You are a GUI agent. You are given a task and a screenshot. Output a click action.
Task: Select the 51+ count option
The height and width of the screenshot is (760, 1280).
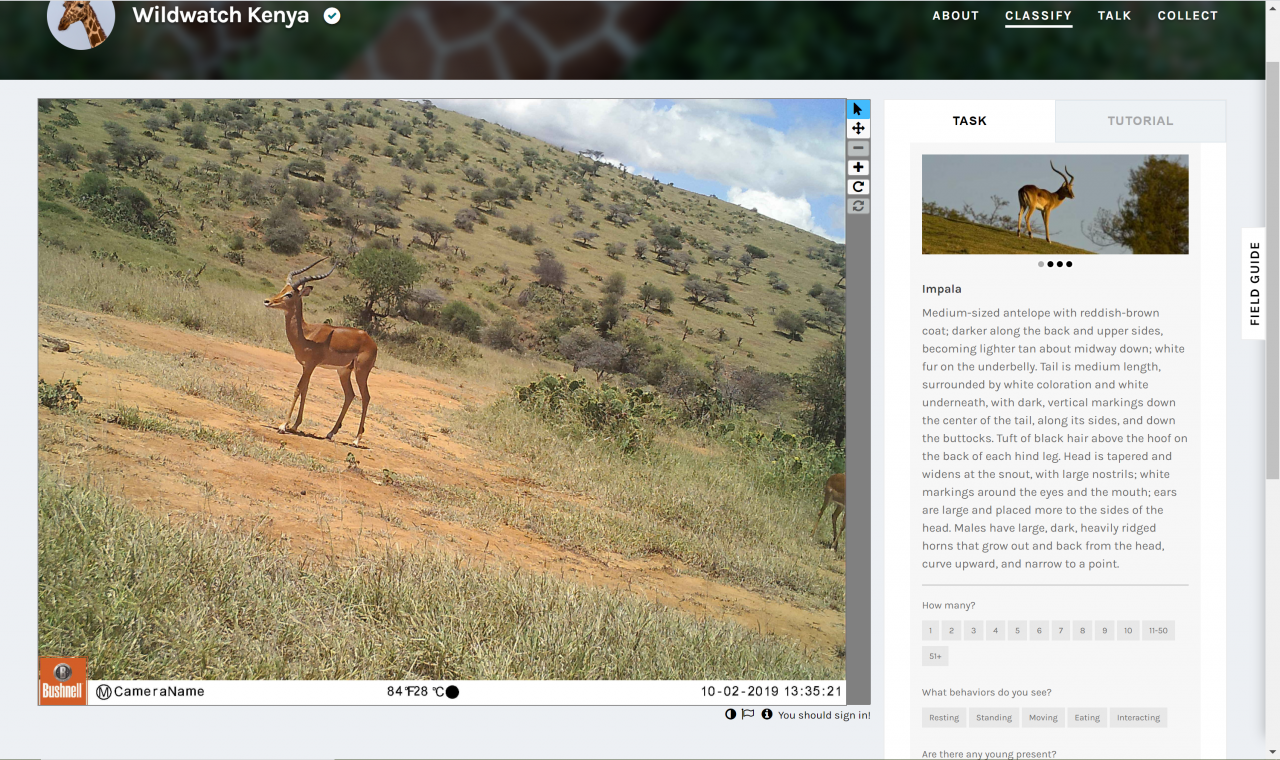[x=935, y=657]
